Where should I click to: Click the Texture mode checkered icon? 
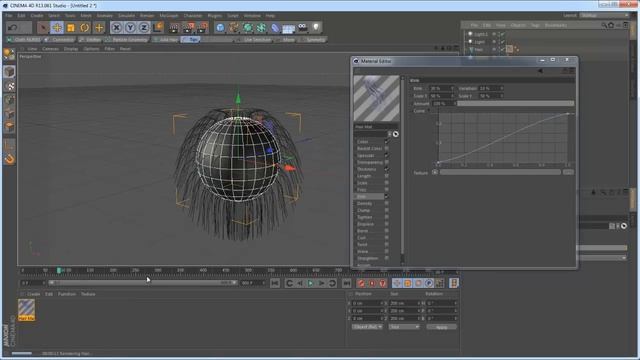10,86
